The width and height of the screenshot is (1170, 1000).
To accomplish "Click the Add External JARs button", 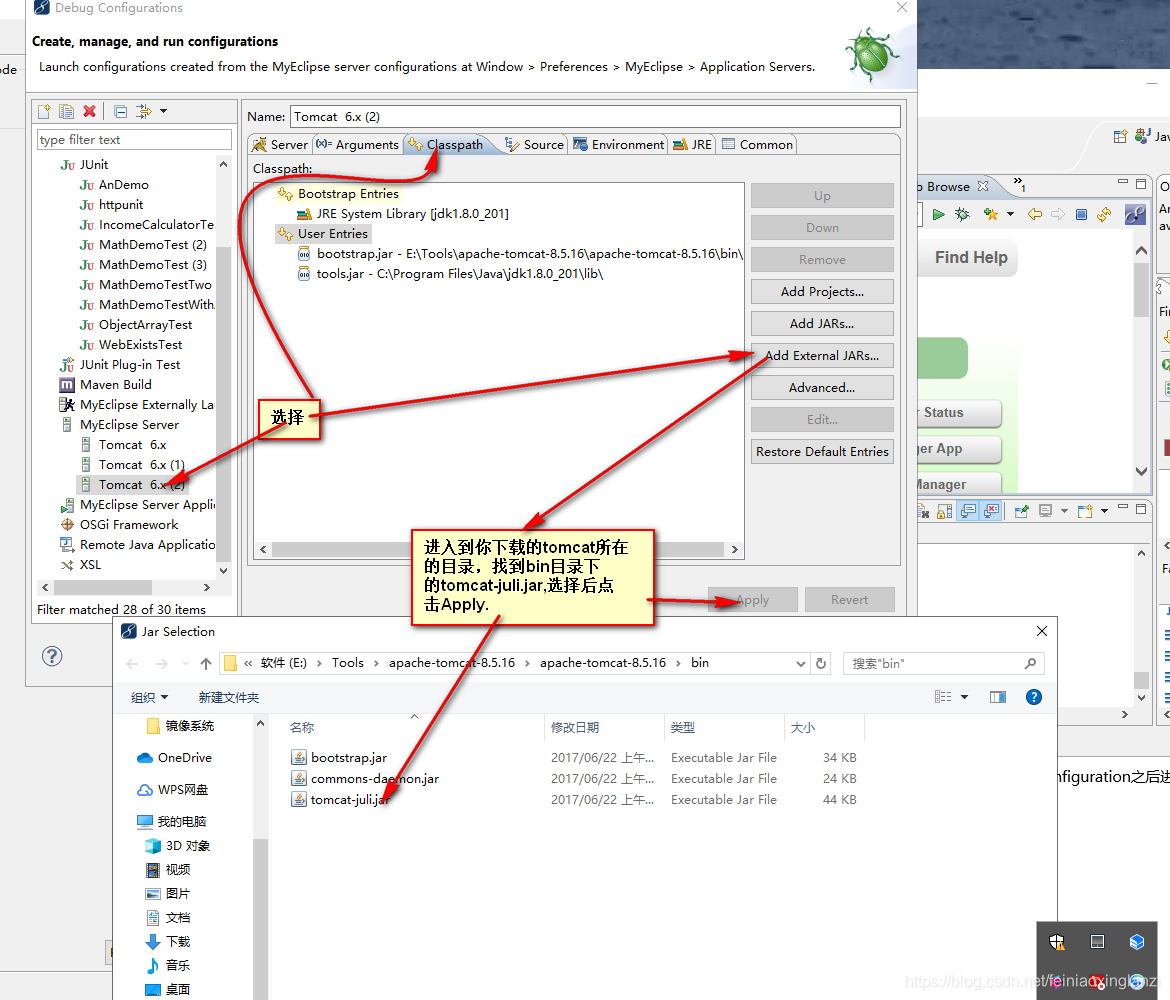I will click(822, 355).
